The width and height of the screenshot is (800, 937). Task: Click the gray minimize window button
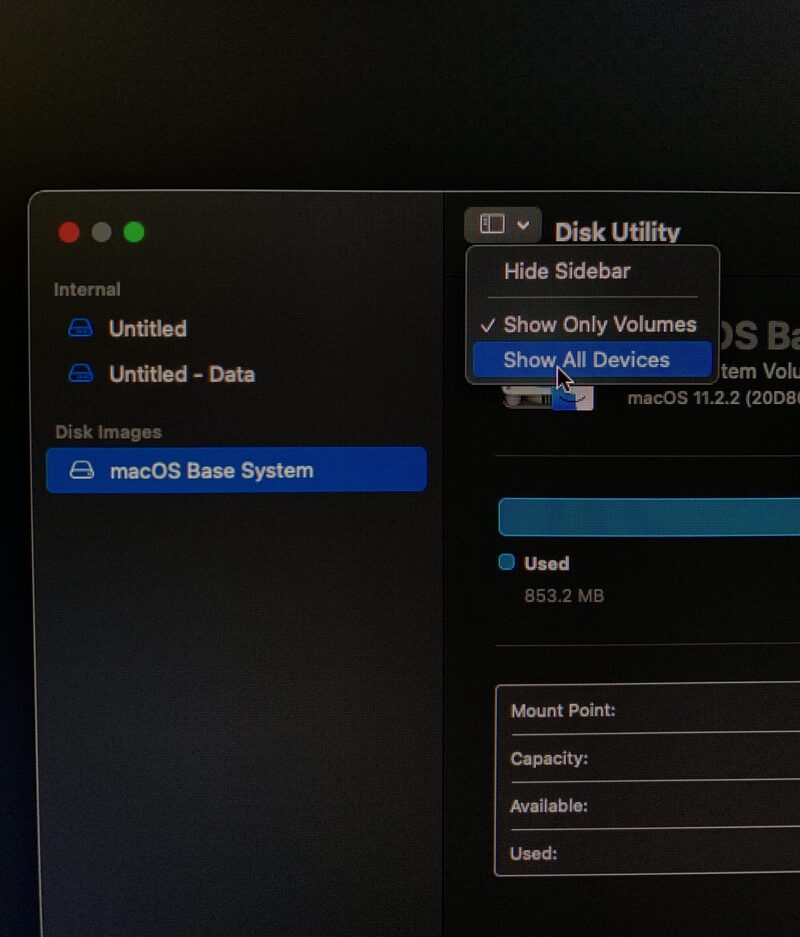click(x=102, y=232)
